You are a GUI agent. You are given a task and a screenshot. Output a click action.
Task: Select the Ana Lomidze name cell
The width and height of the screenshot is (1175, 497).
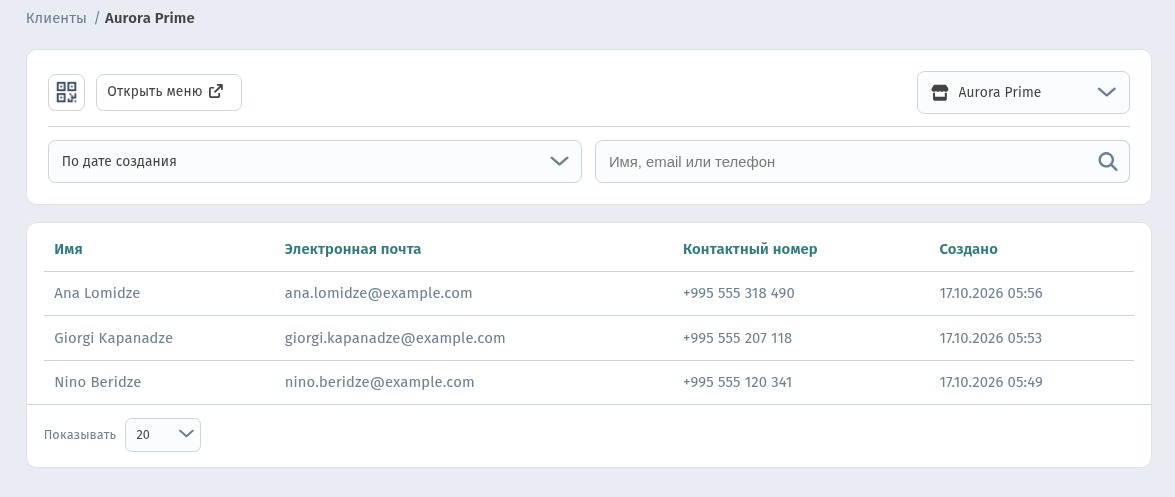[97, 293]
